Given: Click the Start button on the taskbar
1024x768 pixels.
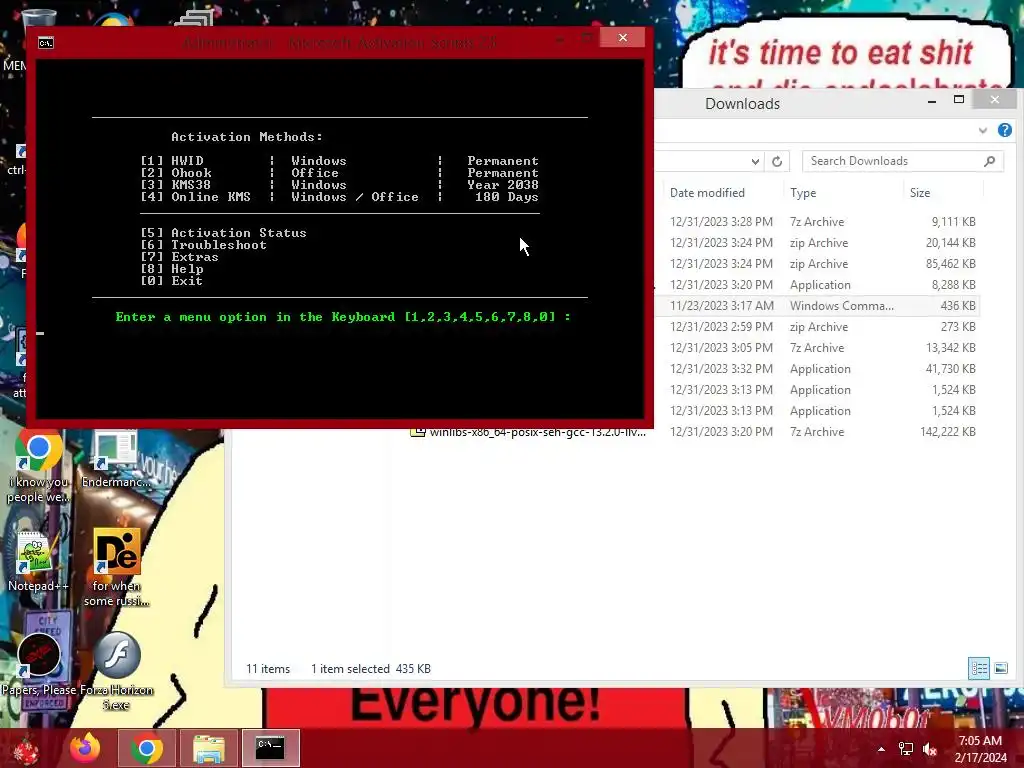Looking at the screenshot, I should point(27,748).
